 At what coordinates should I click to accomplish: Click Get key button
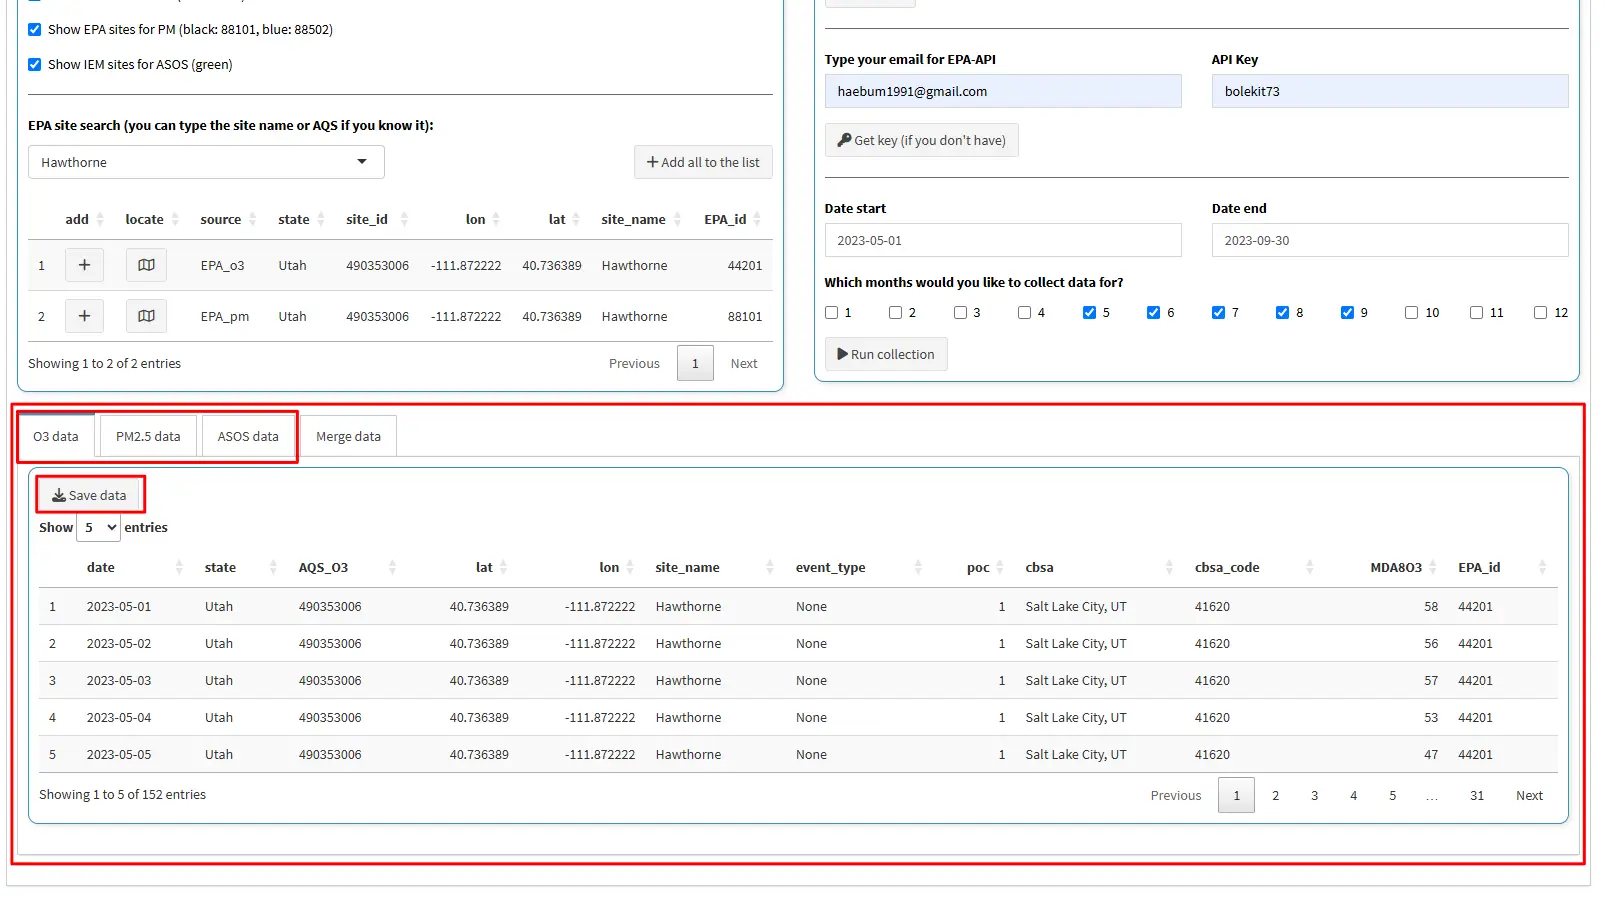coord(921,140)
